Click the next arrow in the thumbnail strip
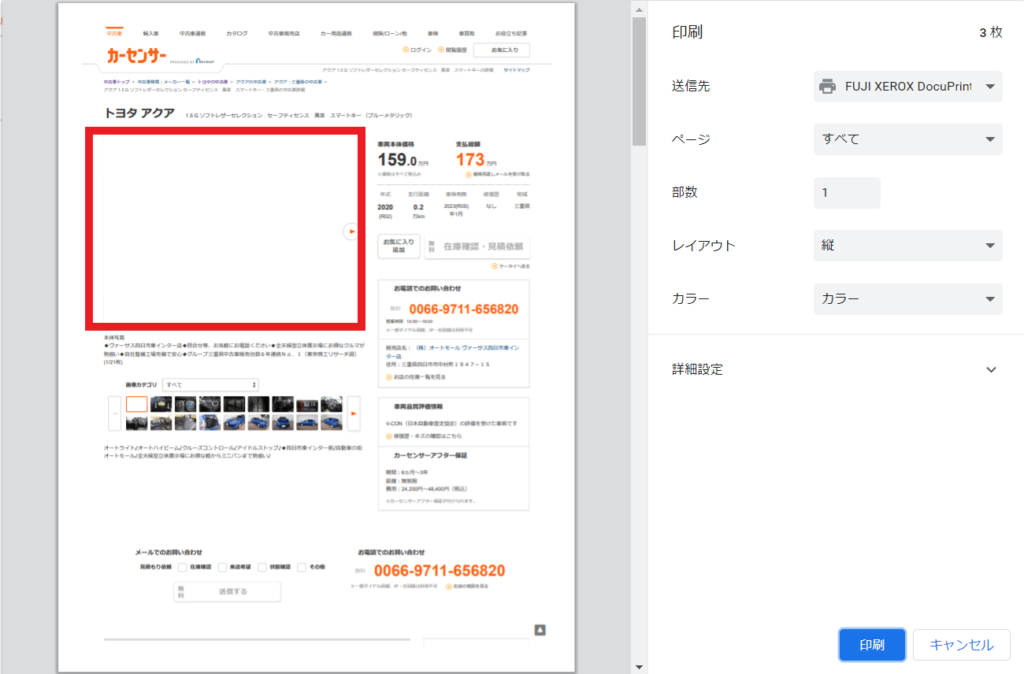The width and height of the screenshot is (1024, 674). click(353, 413)
